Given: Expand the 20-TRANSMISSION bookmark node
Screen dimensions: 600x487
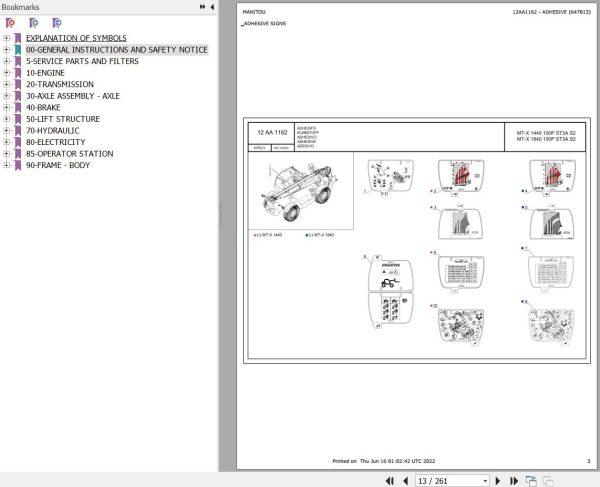Looking at the screenshot, I should click(x=6, y=84).
